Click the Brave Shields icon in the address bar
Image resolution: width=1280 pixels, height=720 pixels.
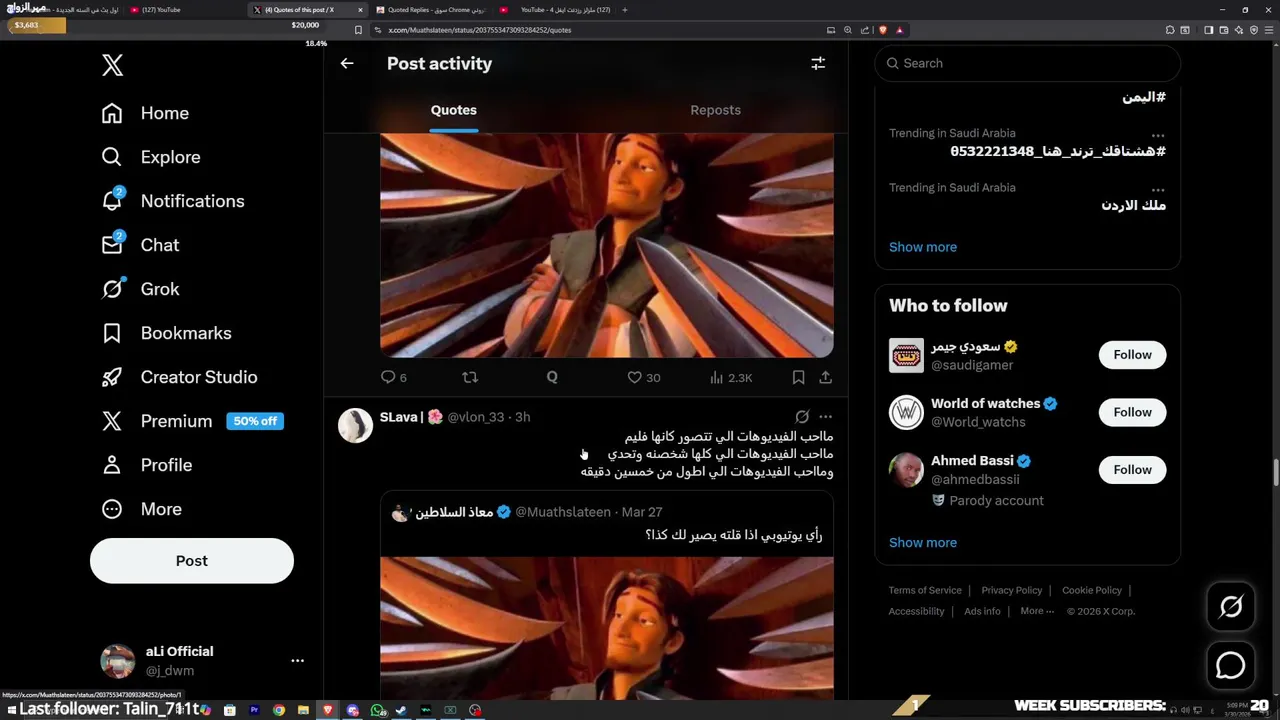[882, 30]
